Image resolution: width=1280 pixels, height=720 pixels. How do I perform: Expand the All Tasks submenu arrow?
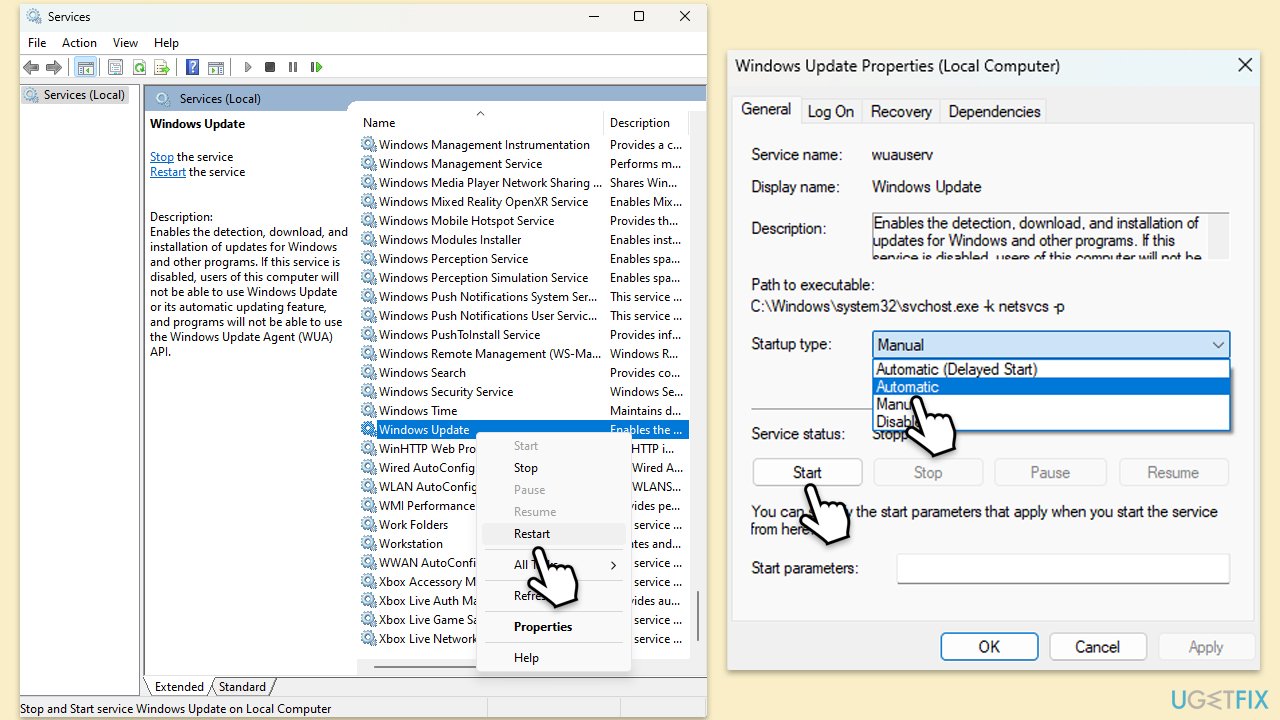[614, 565]
